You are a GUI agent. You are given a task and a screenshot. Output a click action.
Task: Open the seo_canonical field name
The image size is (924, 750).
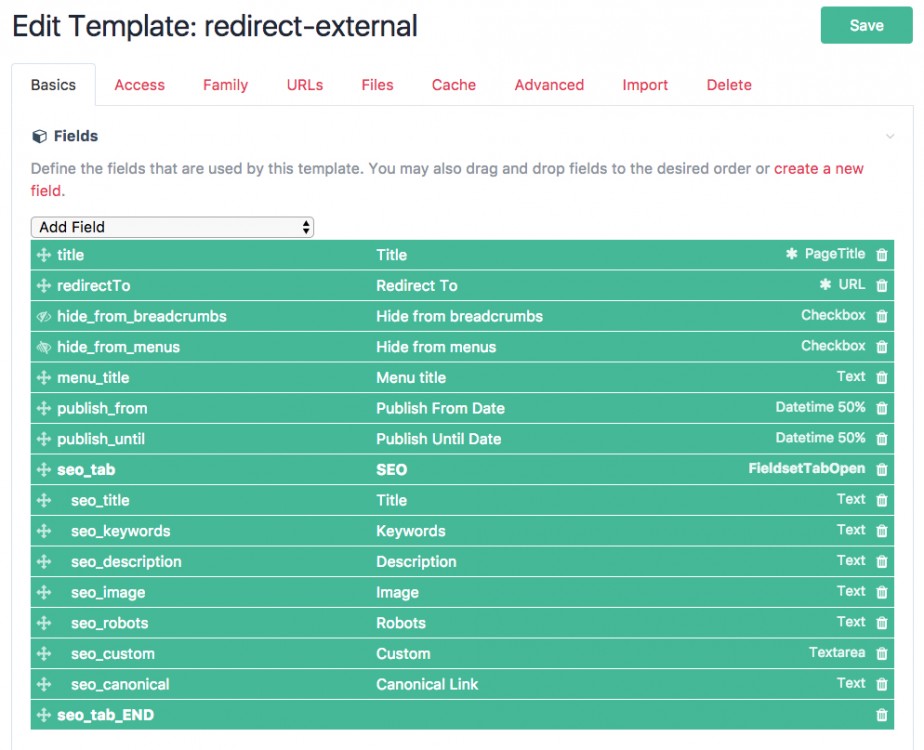pyautogui.click(x=120, y=685)
